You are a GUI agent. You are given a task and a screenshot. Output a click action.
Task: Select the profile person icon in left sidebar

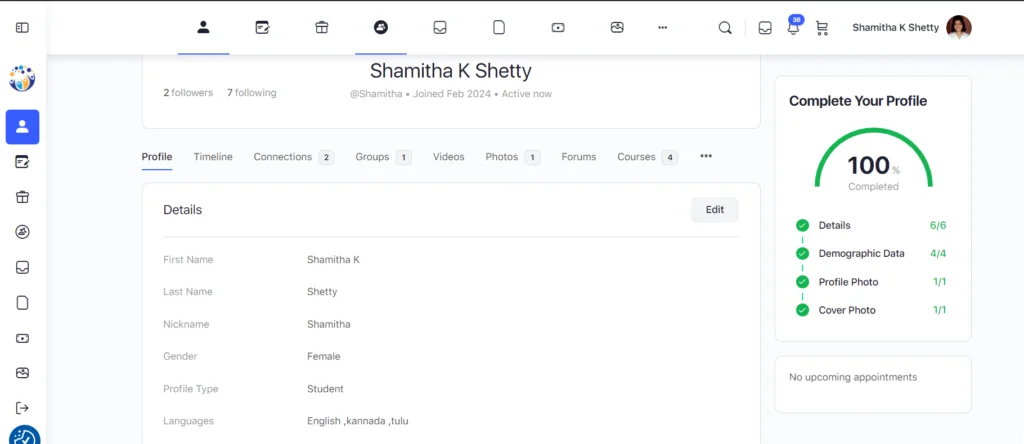tap(22, 127)
